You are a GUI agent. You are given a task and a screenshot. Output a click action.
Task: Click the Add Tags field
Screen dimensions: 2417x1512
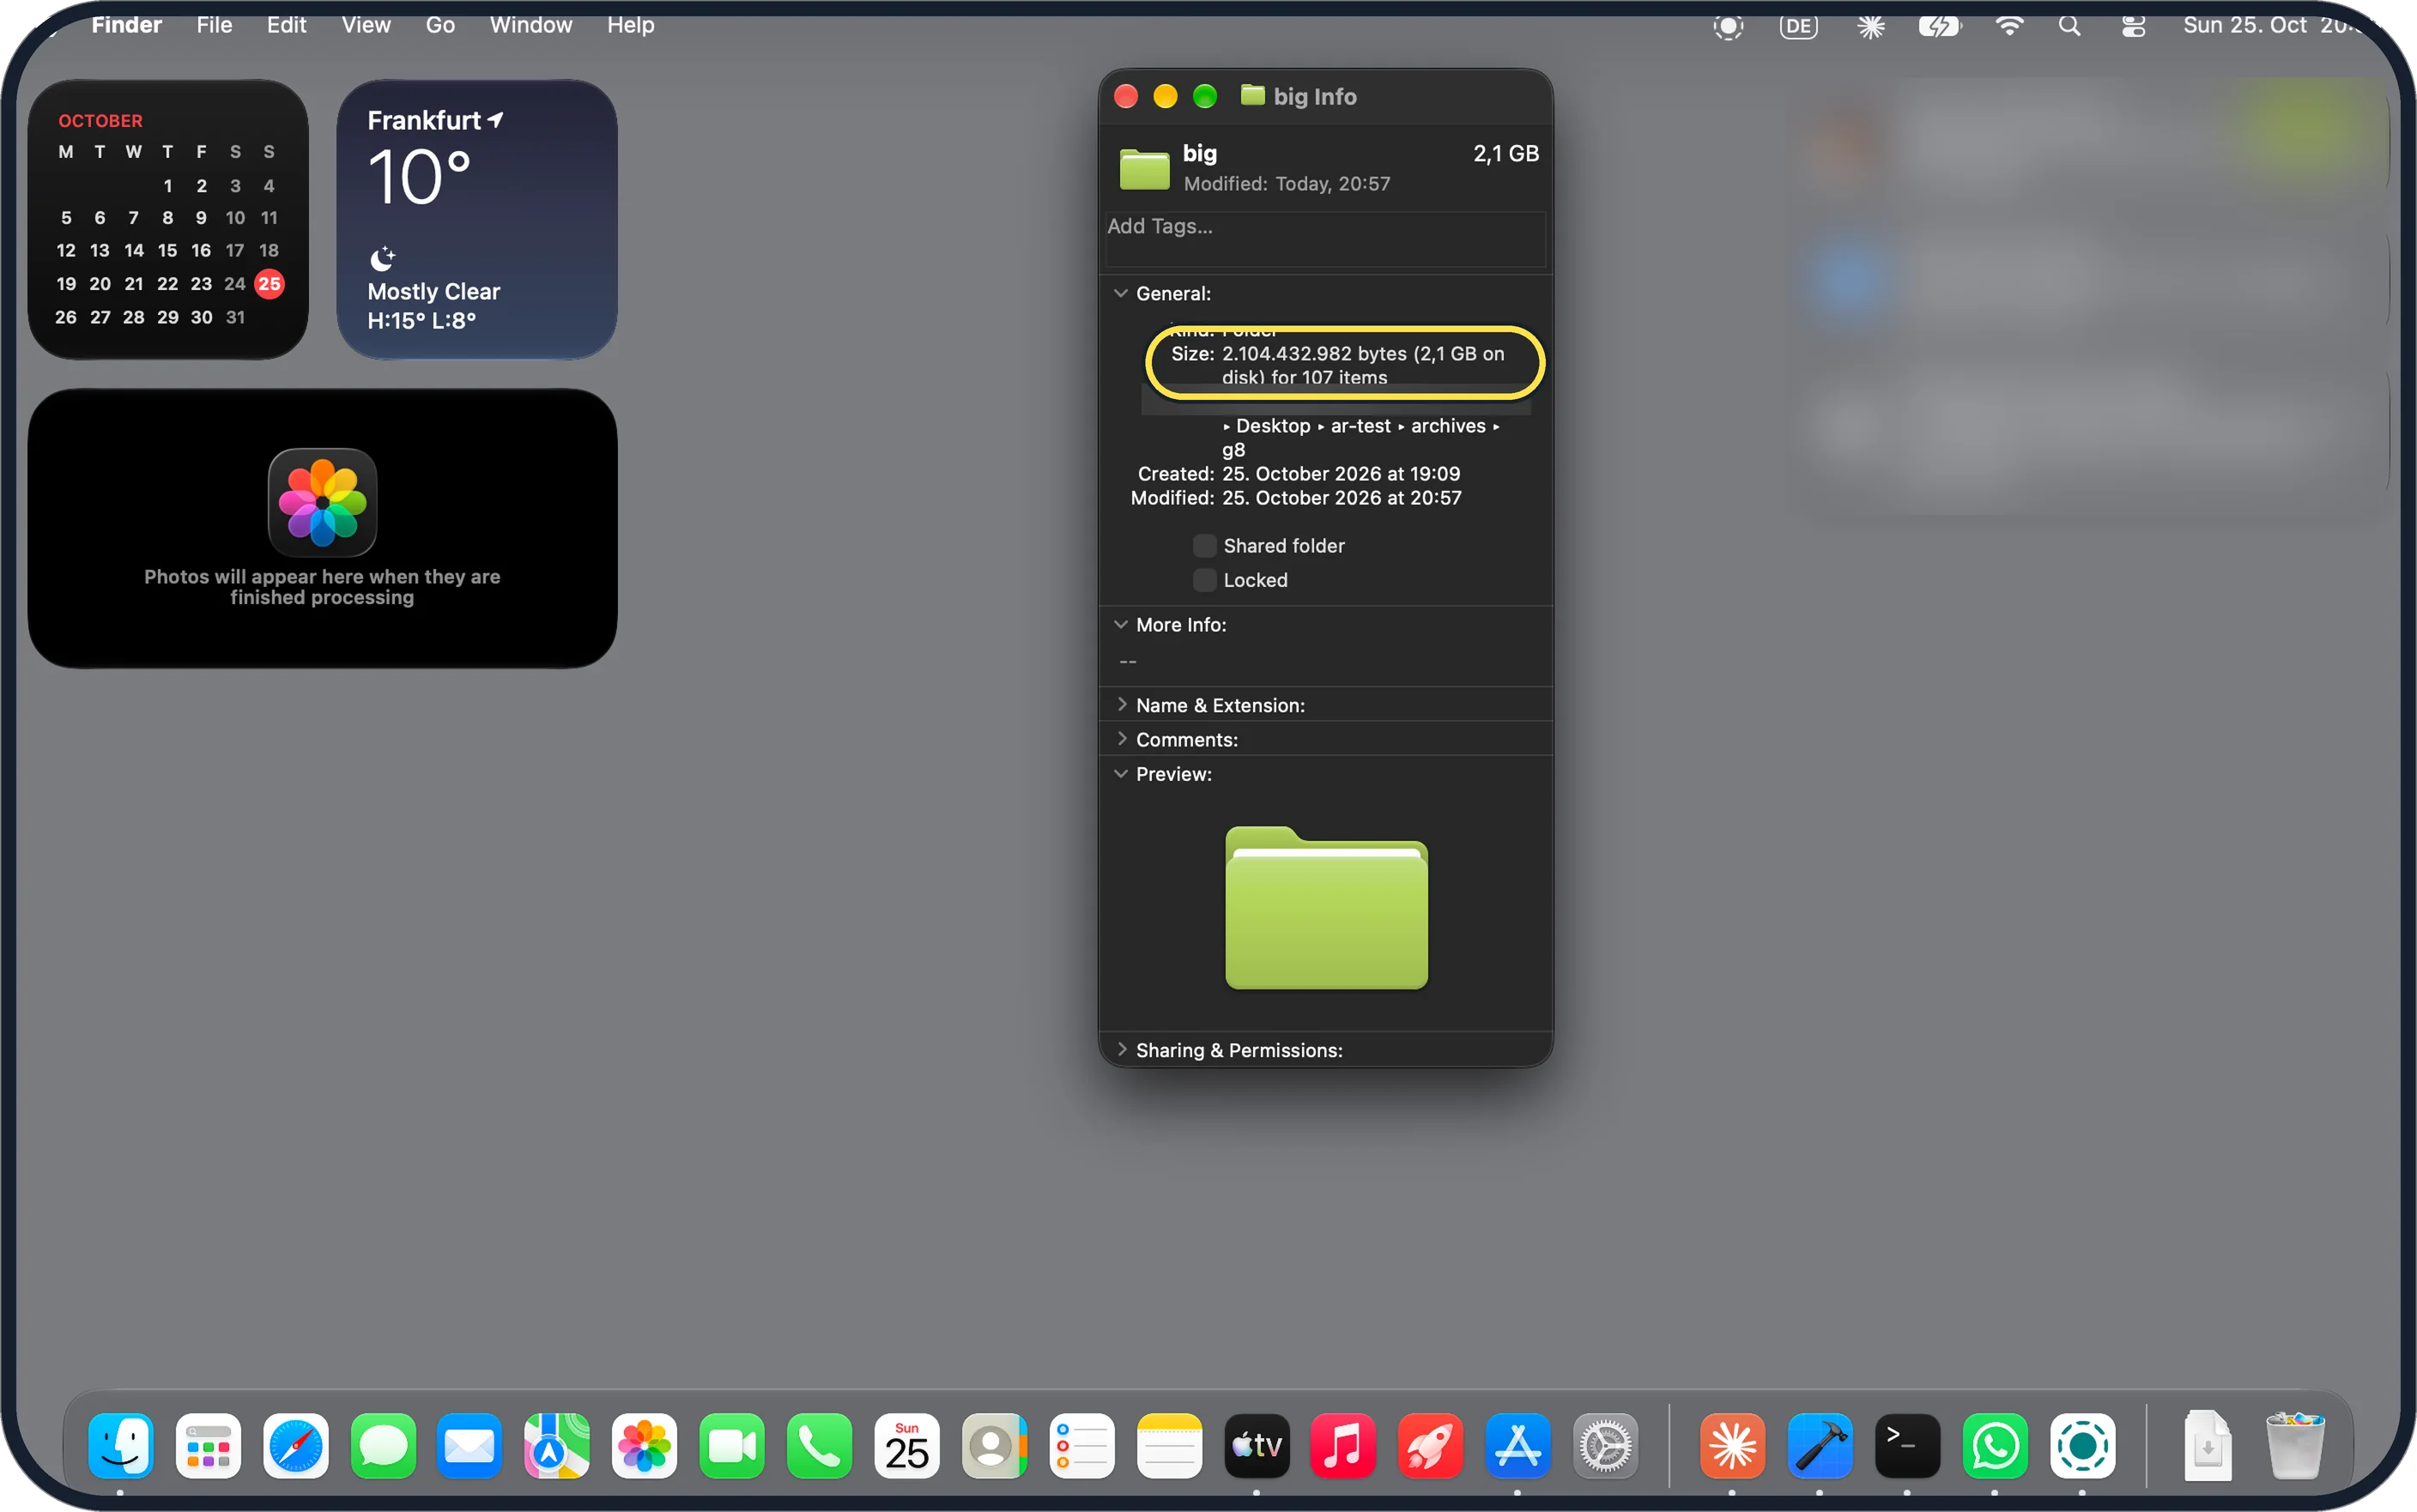pos(1325,239)
